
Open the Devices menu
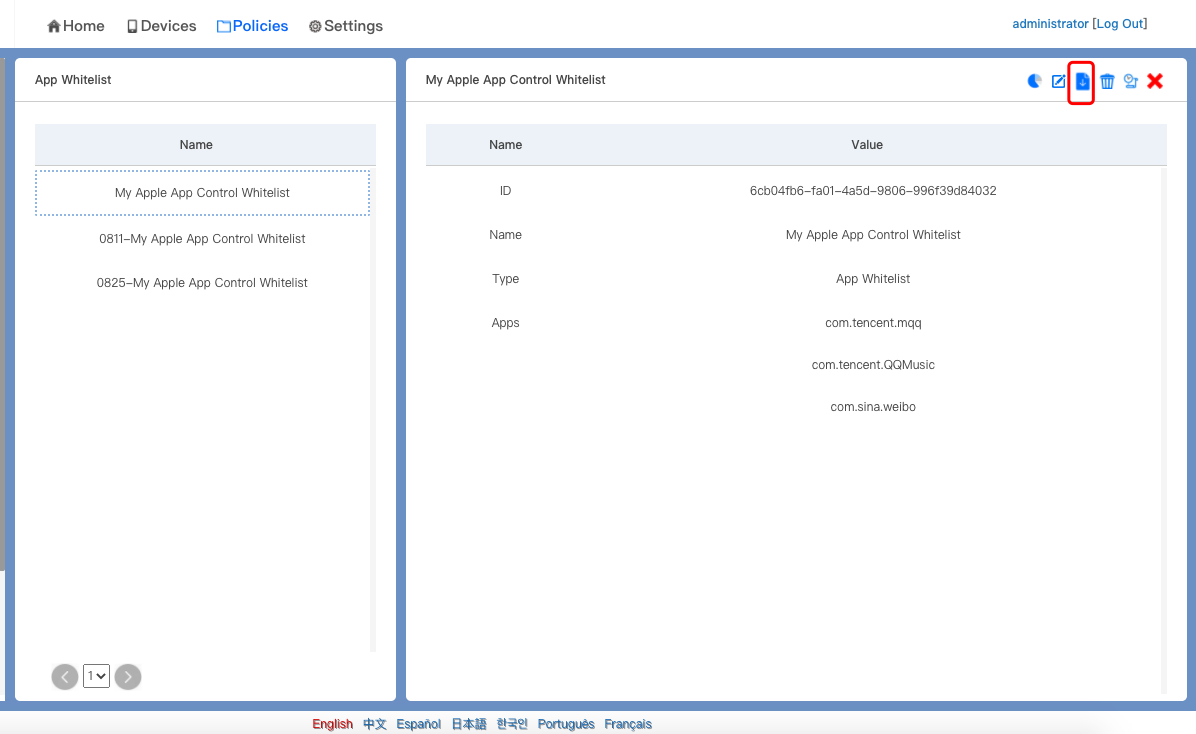pos(161,26)
